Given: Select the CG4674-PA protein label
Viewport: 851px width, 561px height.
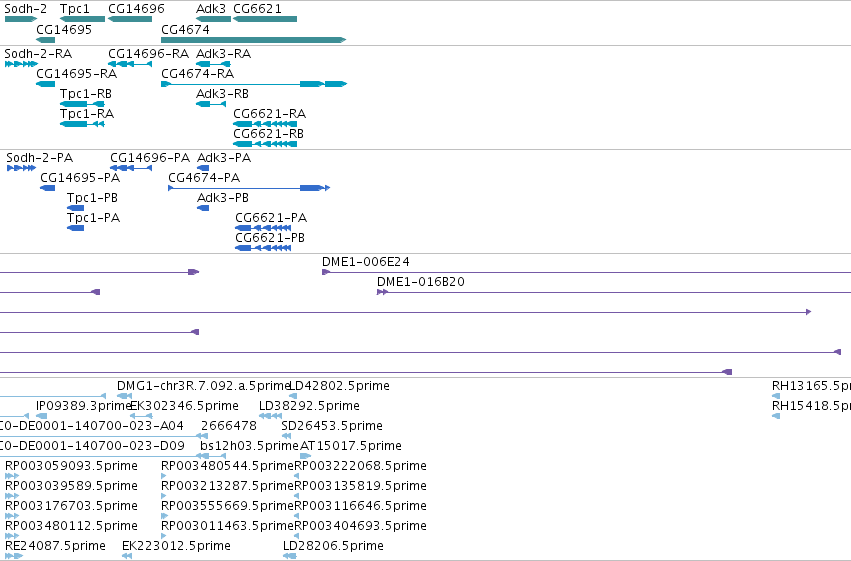Looking at the screenshot, I should [204, 178].
